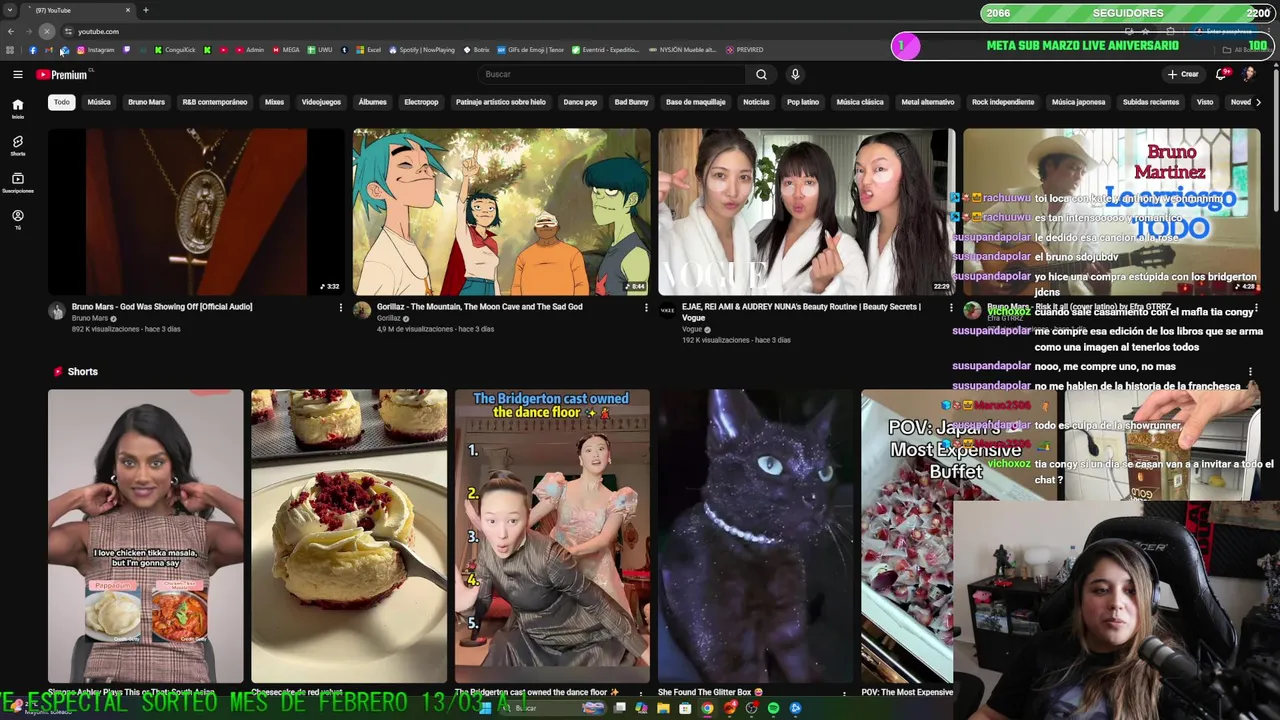Select the R&B contemporáneo chip
Screen dimensions: 1280x720
(215, 102)
